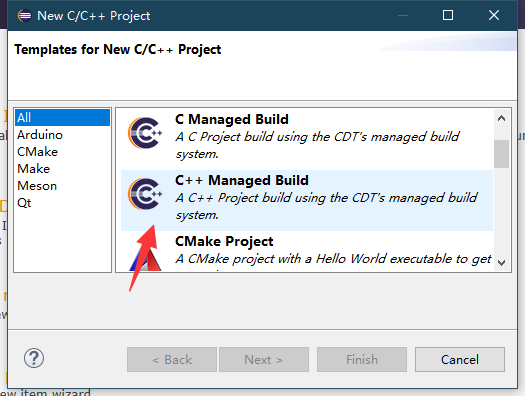Screen dimensions: 525x396
Task: Click the Eclipse logo in title bar
Action: click(x=25, y=15)
